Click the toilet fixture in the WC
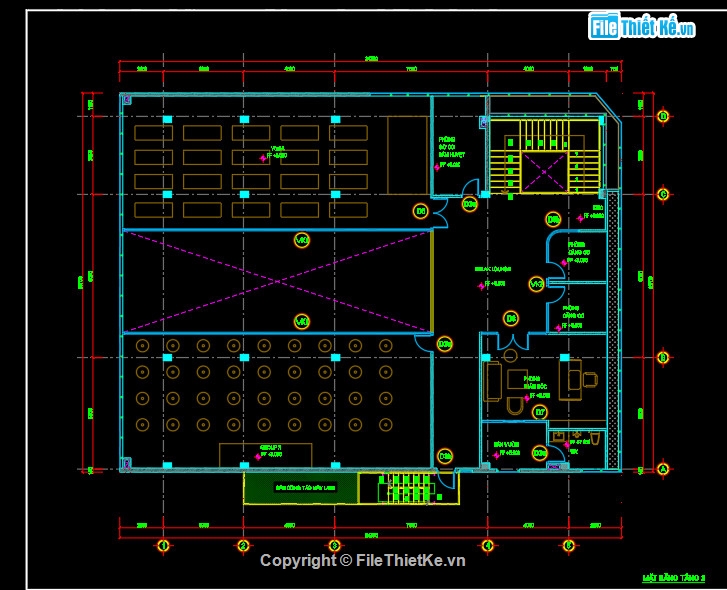 point(596,438)
